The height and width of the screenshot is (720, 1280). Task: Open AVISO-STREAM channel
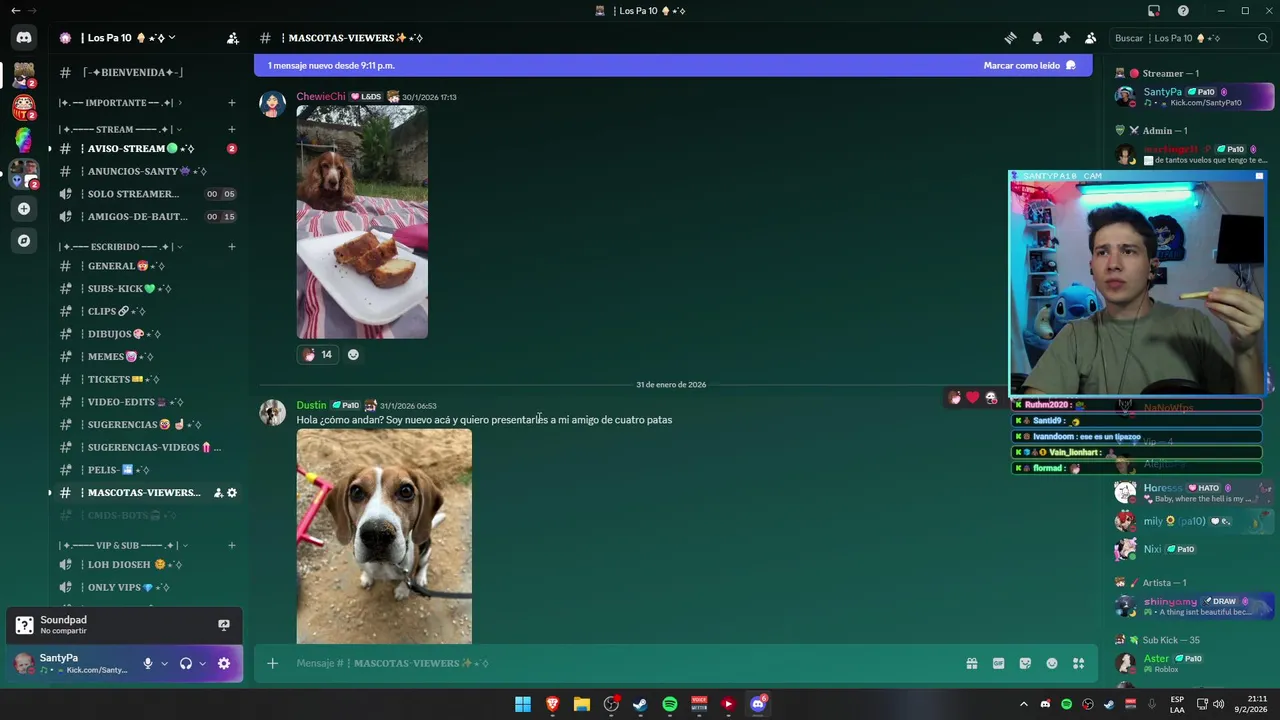click(x=148, y=148)
